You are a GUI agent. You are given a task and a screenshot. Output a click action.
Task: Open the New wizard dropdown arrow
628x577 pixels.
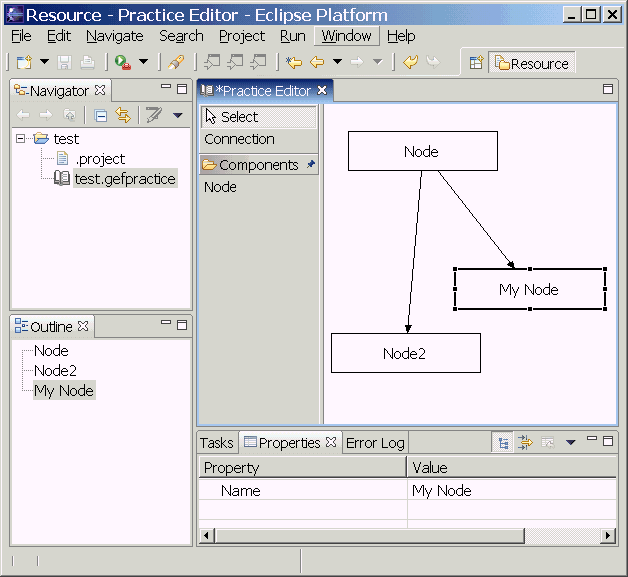(x=44, y=62)
